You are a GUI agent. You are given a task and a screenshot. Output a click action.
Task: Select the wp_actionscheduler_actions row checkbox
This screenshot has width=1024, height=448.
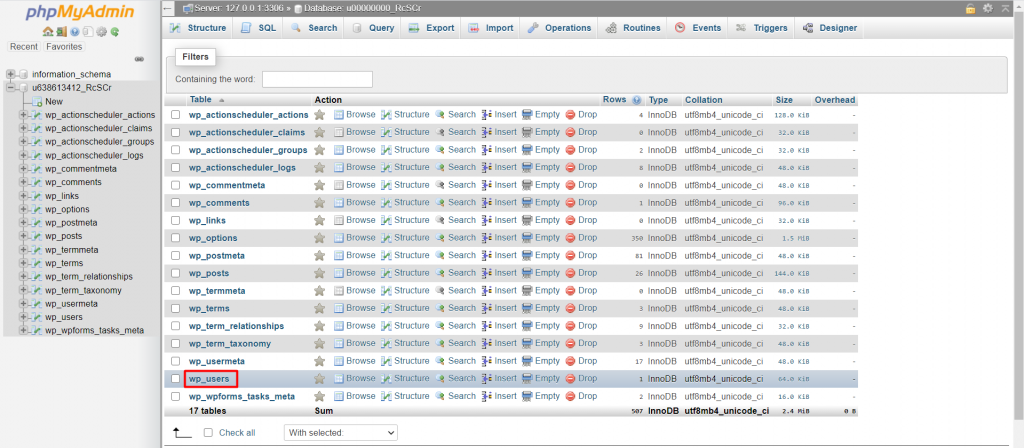176,115
